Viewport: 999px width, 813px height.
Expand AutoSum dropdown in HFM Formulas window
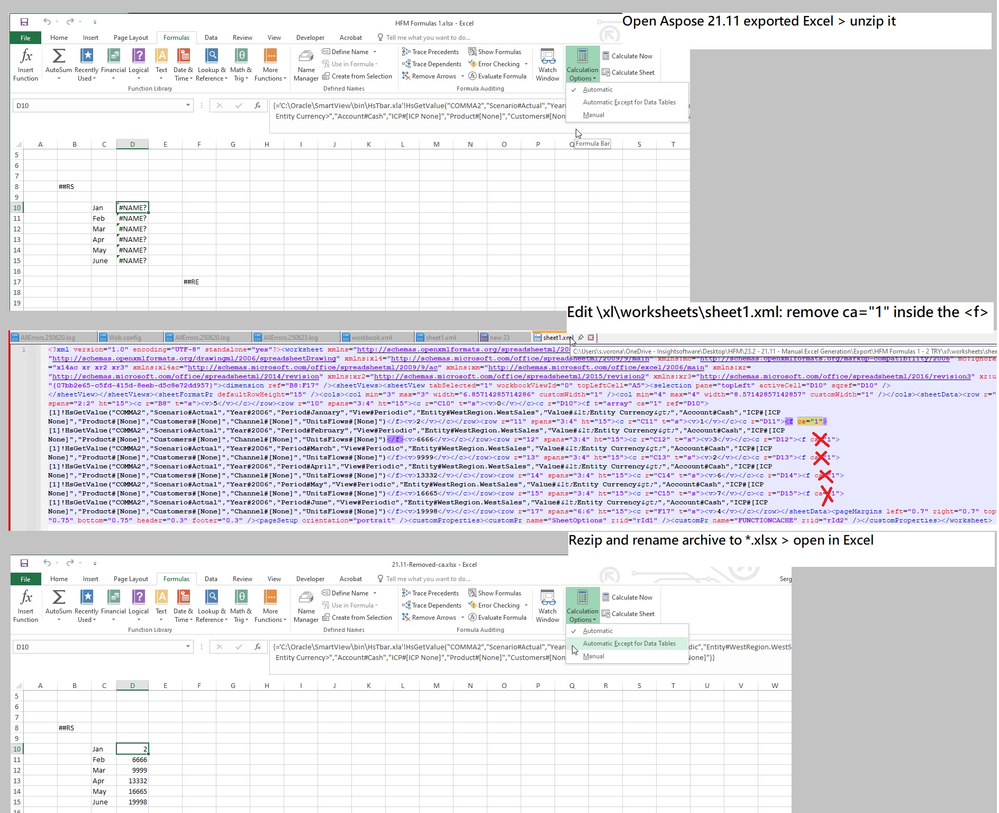[59, 78]
